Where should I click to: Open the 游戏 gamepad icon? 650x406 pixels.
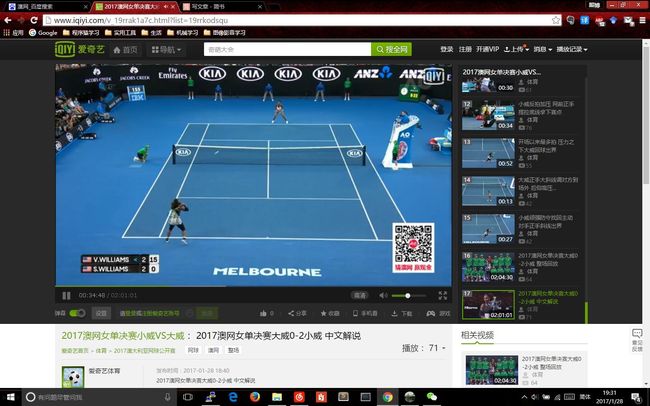(431, 314)
